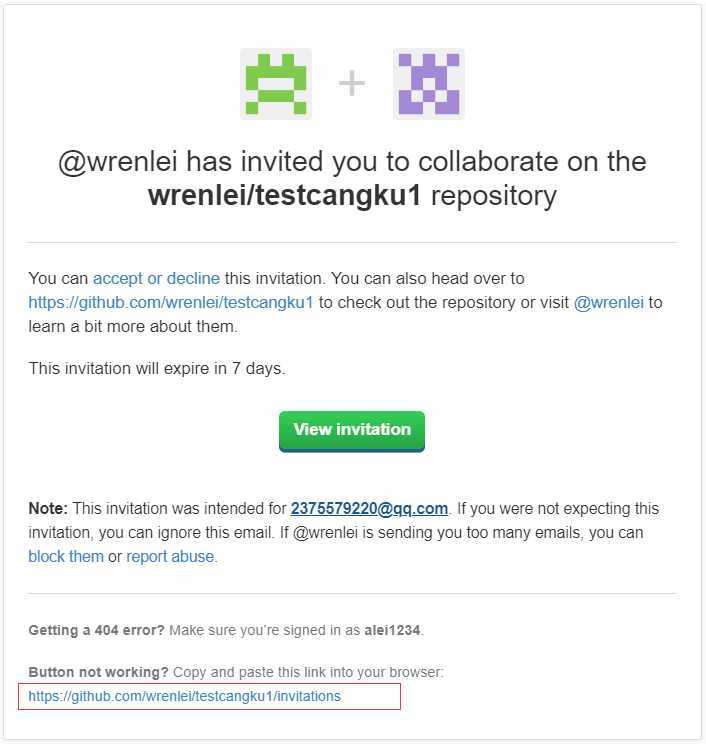Click the gray plus sign between avatars

(352, 83)
